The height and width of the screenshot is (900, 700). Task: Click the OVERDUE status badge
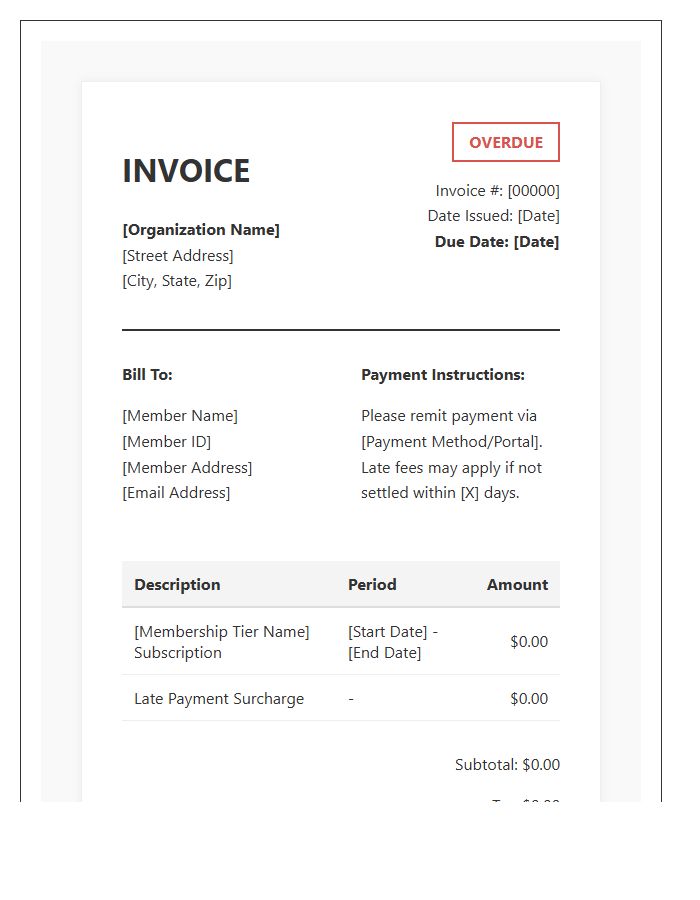(x=505, y=142)
